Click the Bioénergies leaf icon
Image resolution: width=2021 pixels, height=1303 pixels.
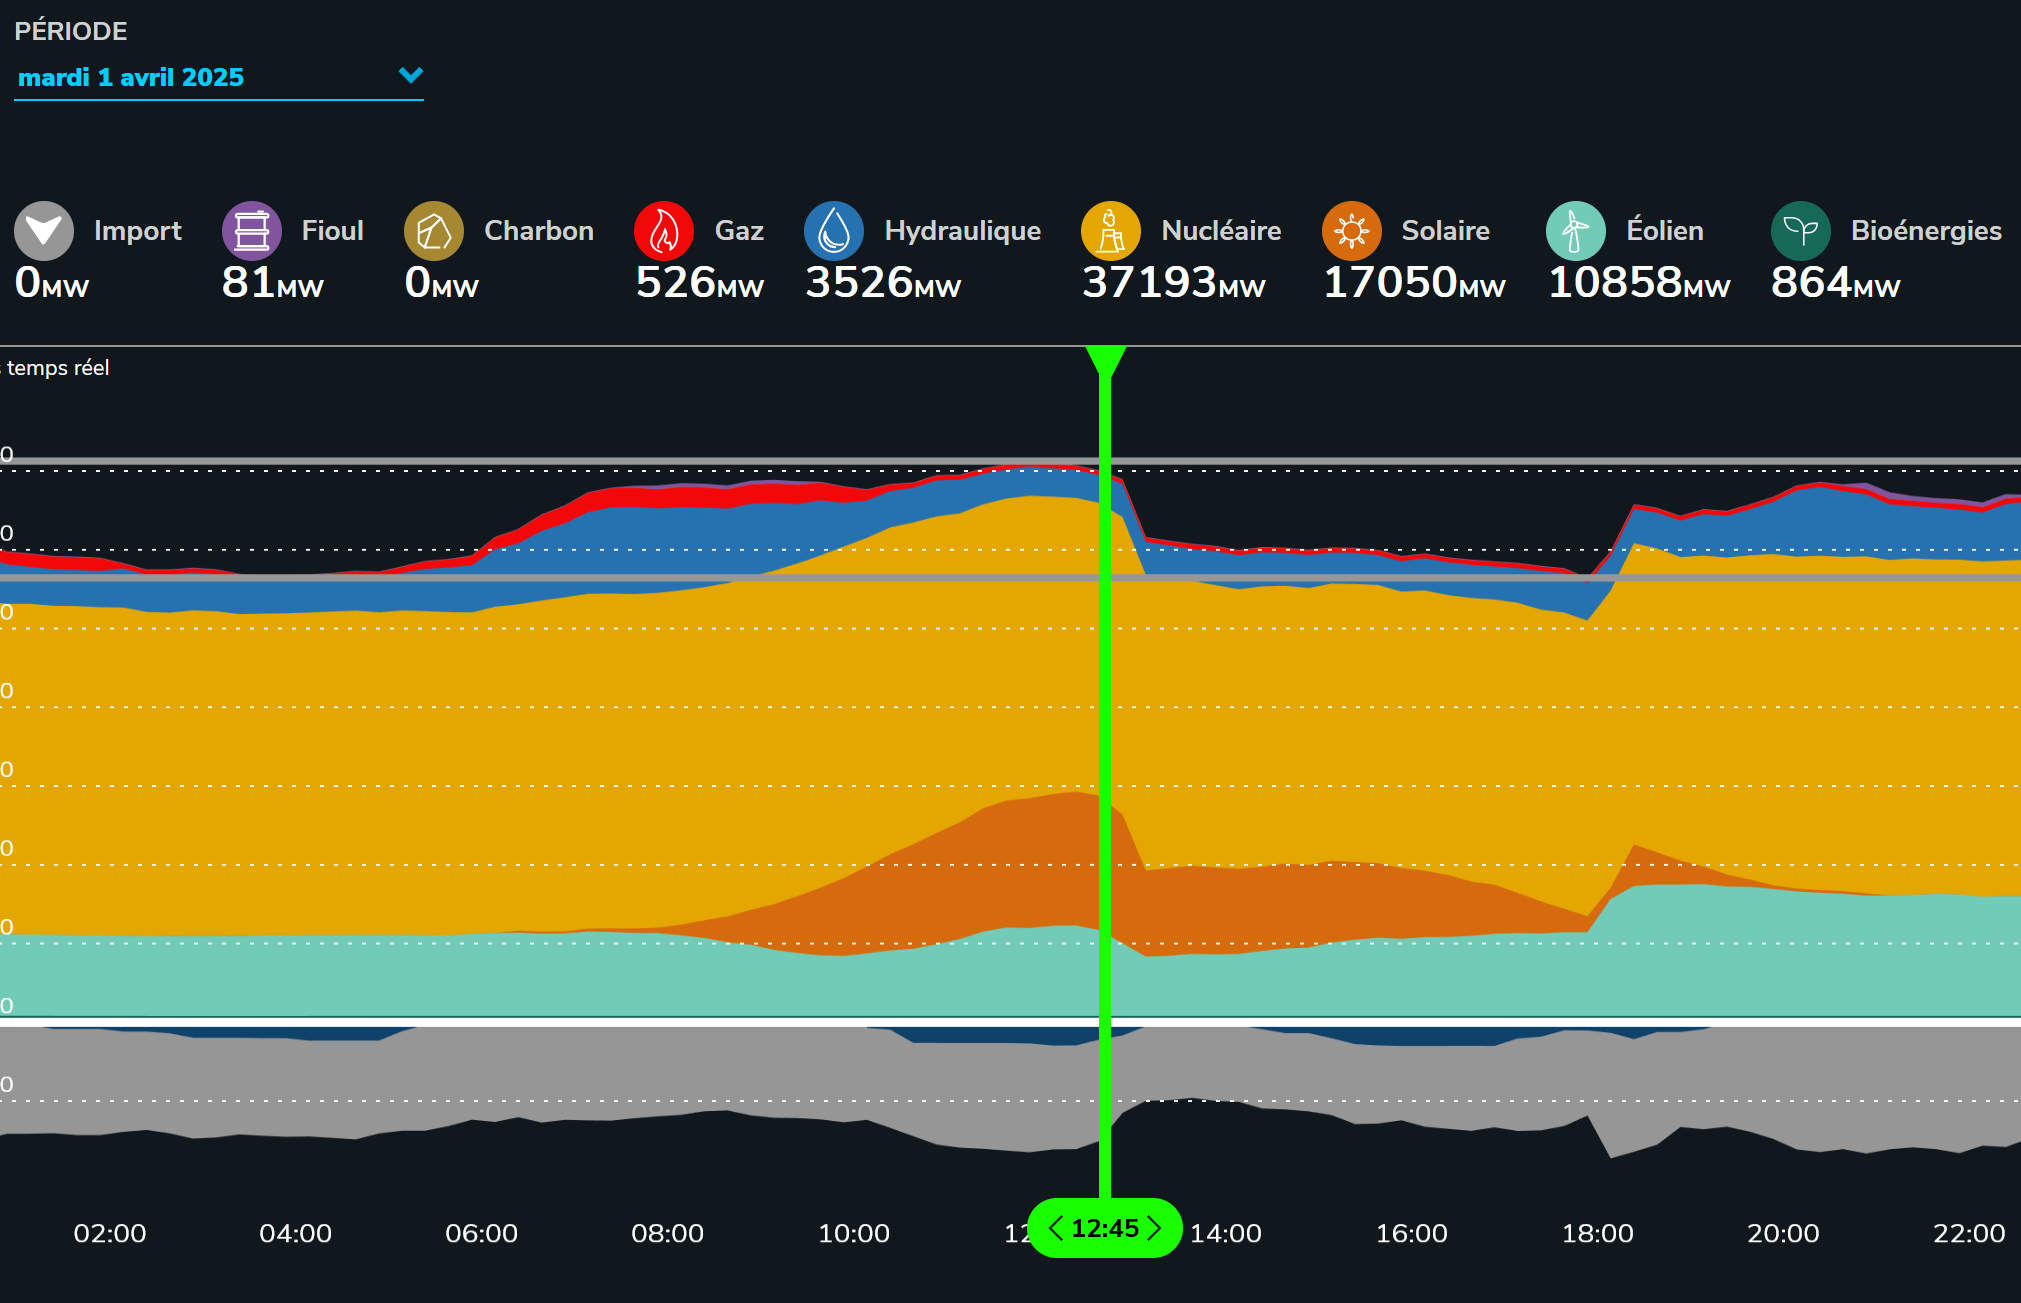[x=1800, y=231]
